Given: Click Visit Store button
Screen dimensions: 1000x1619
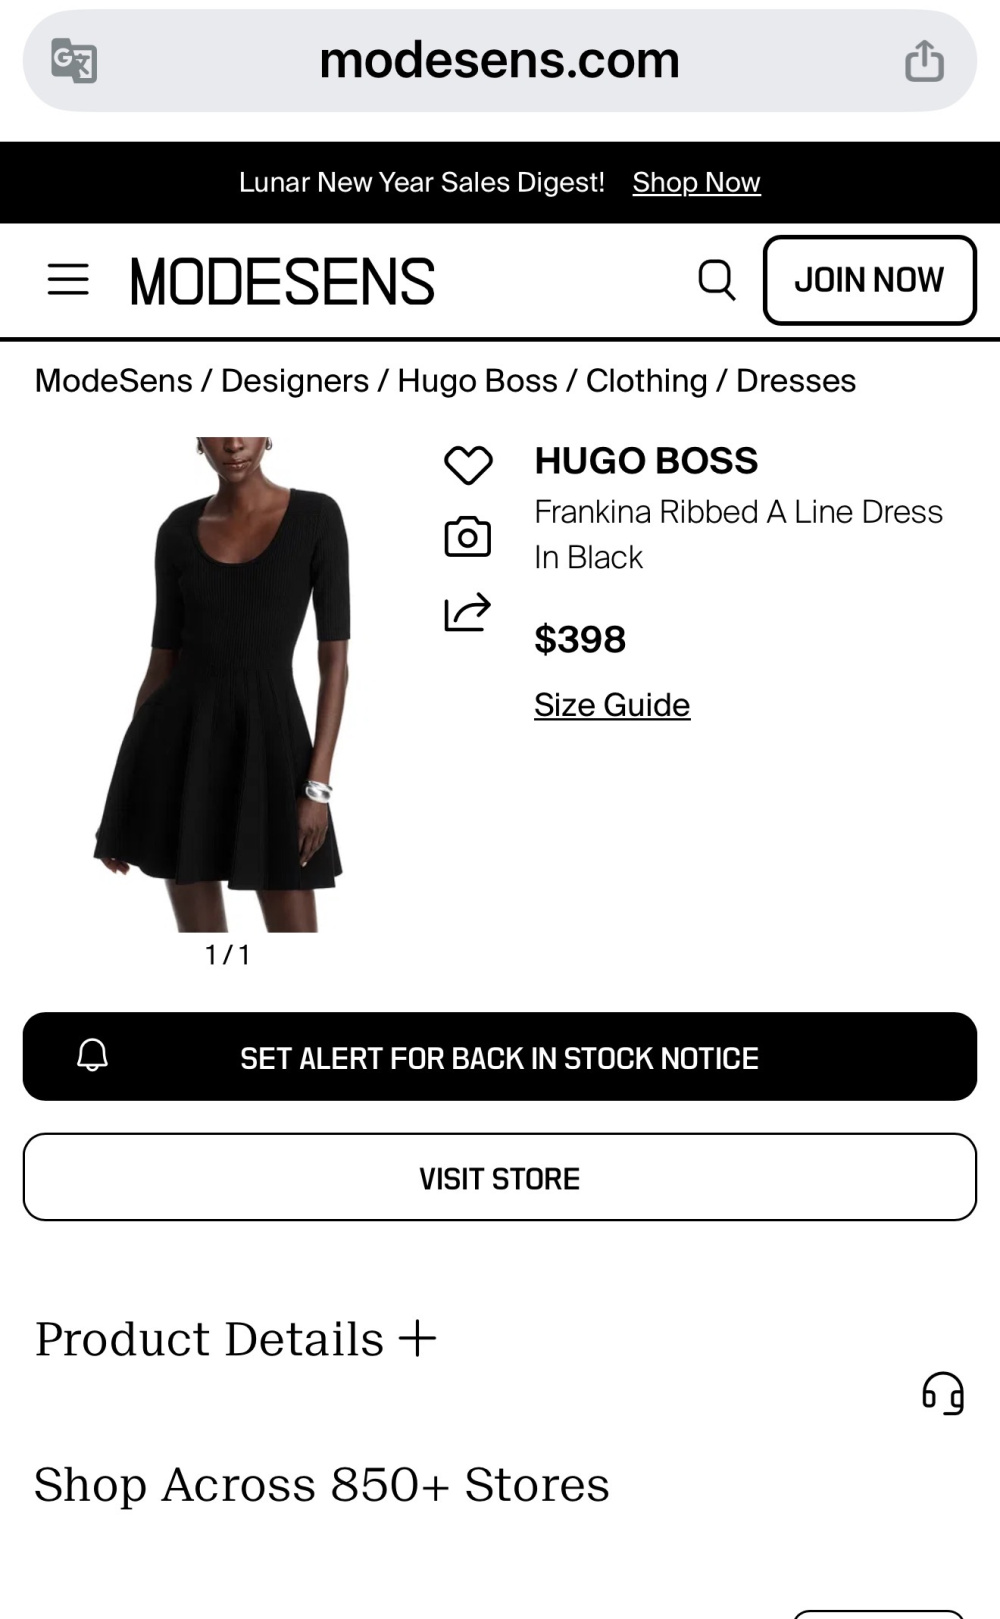Looking at the screenshot, I should coord(500,1177).
